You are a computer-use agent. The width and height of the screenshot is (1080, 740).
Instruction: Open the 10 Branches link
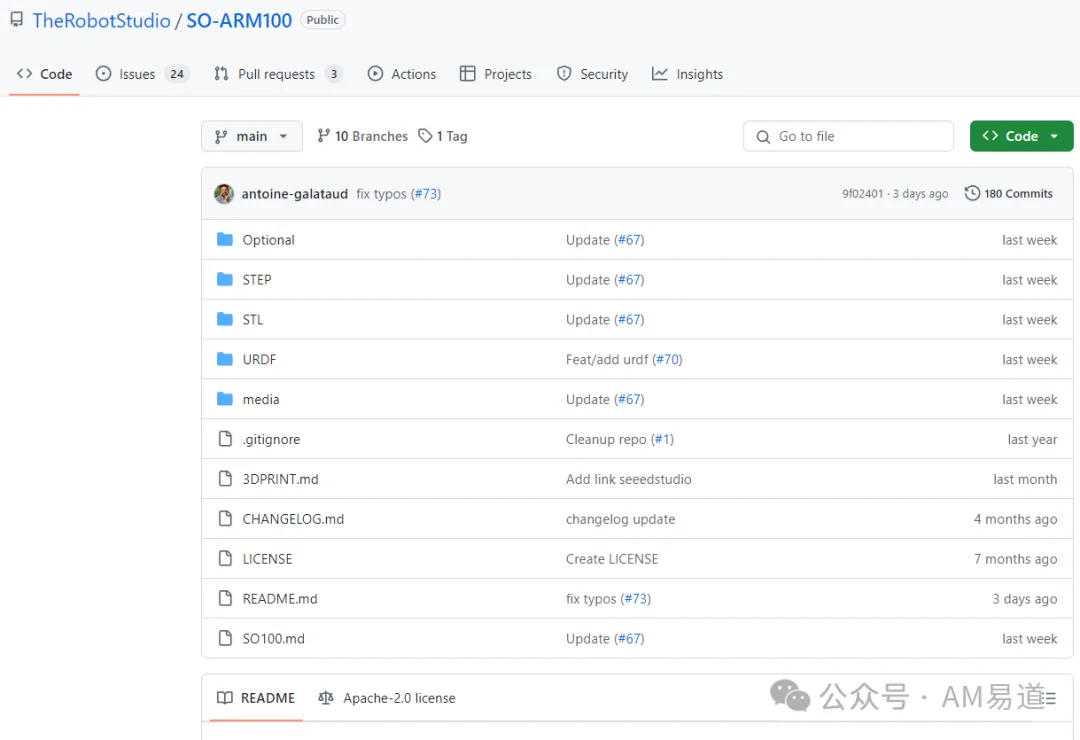click(363, 136)
